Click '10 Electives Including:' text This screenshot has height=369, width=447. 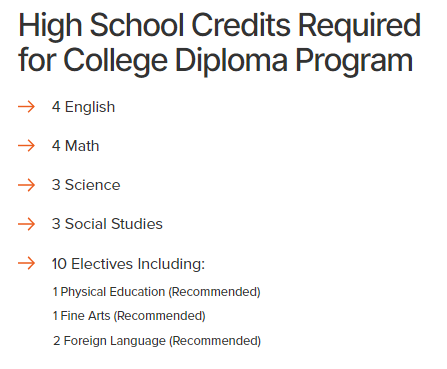pyautogui.click(x=128, y=264)
